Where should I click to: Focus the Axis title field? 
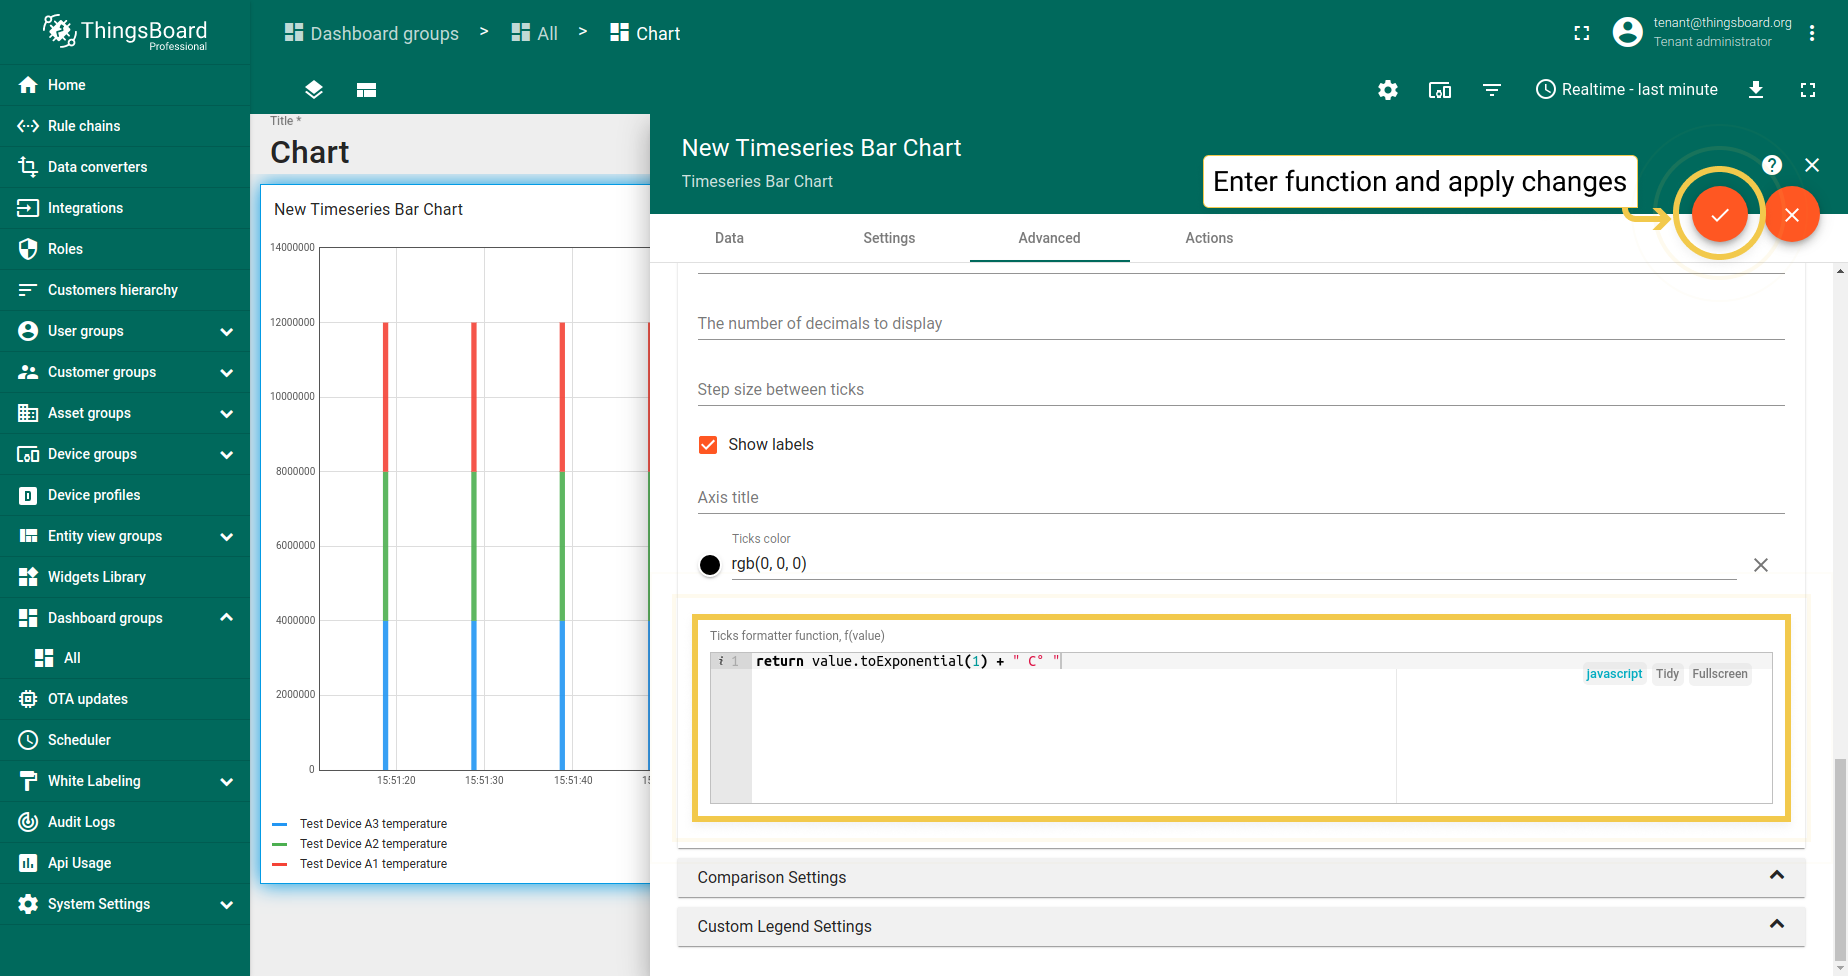pyautogui.click(x=1241, y=497)
